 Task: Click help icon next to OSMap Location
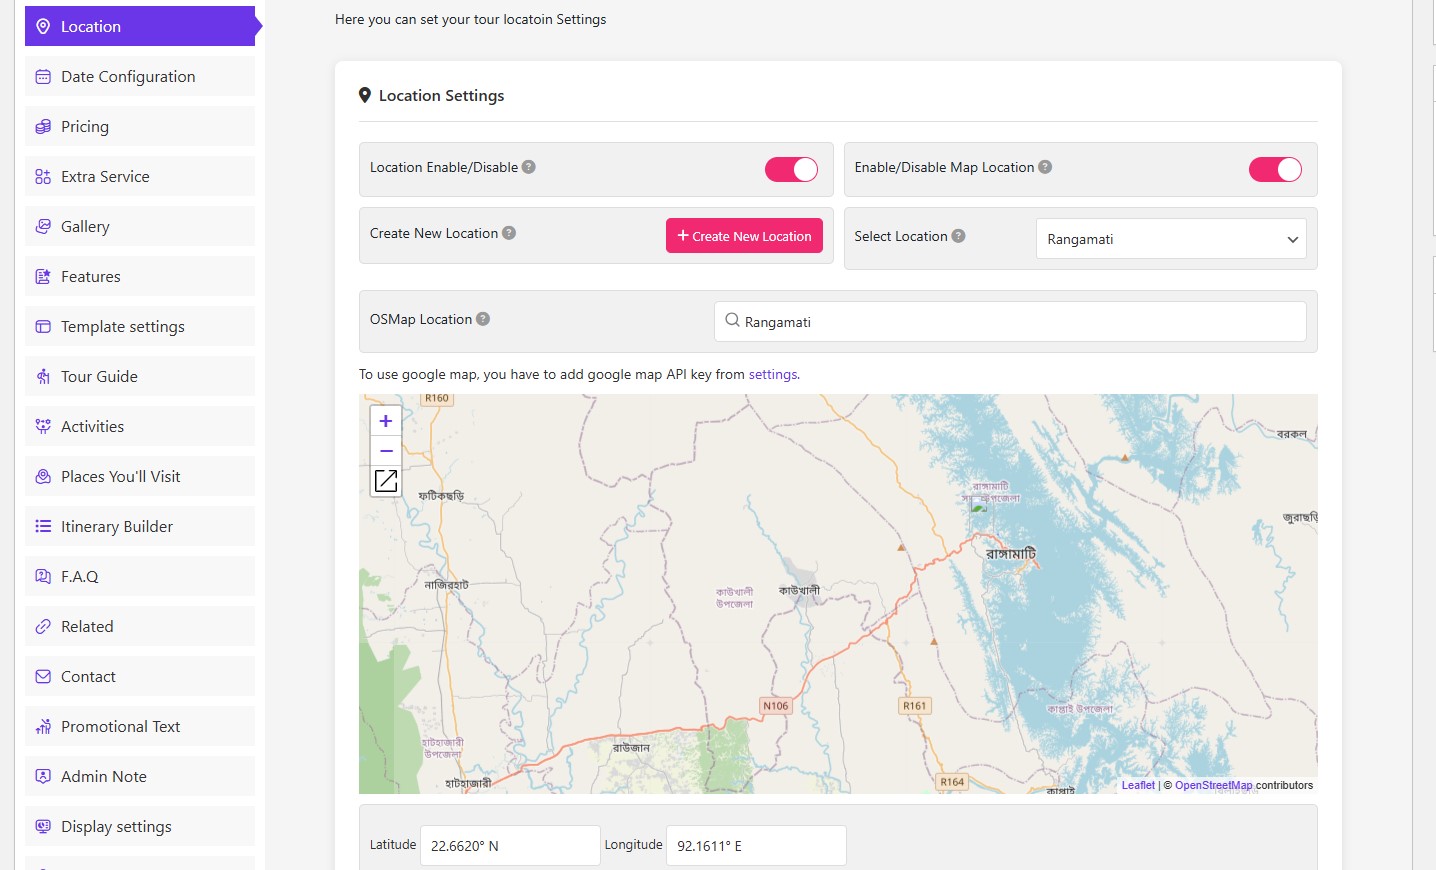[483, 319]
